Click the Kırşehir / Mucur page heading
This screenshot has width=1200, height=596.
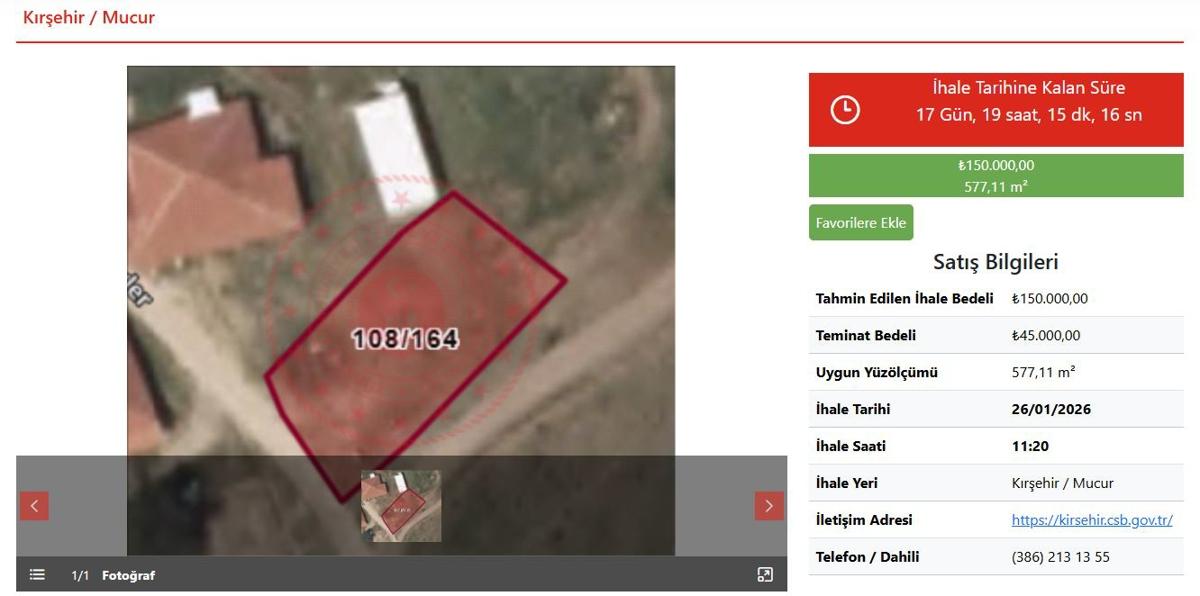(x=89, y=17)
